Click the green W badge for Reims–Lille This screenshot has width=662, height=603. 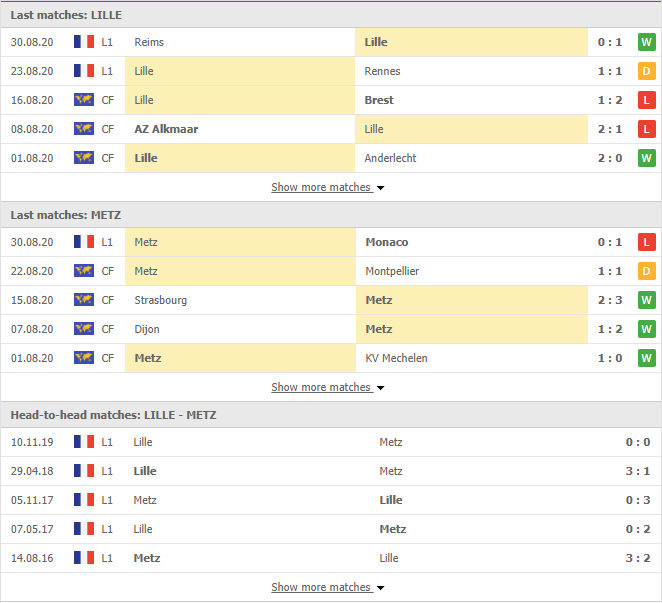click(x=646, y=42)
